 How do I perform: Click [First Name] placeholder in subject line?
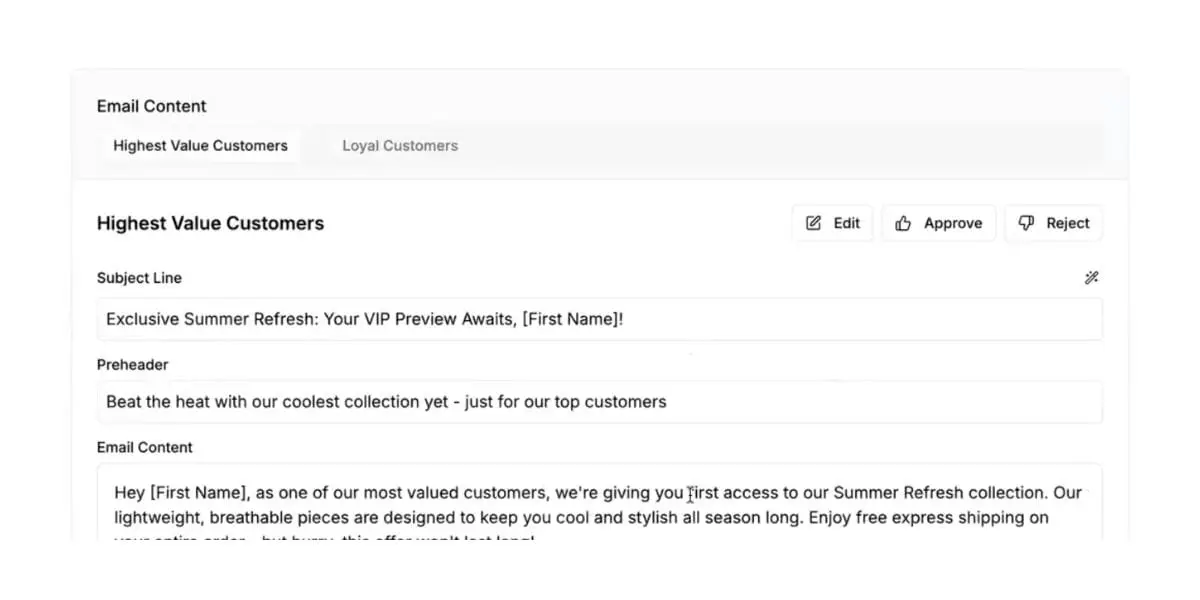click(x=570, y=319)
